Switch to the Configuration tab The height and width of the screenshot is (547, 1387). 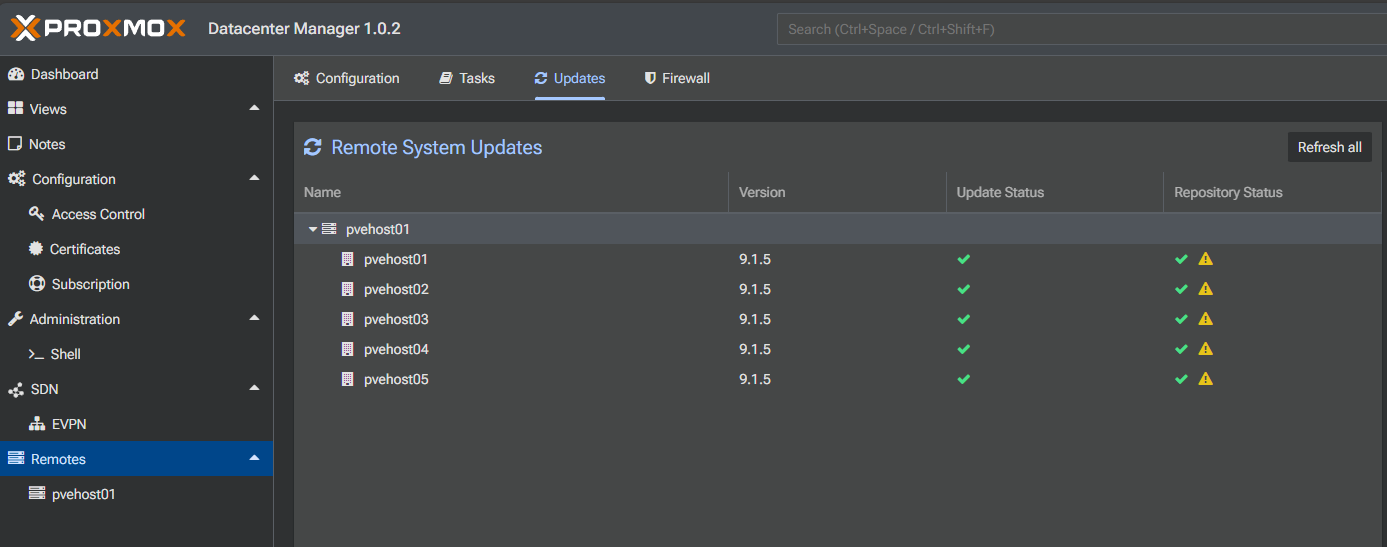click(347, 78)
